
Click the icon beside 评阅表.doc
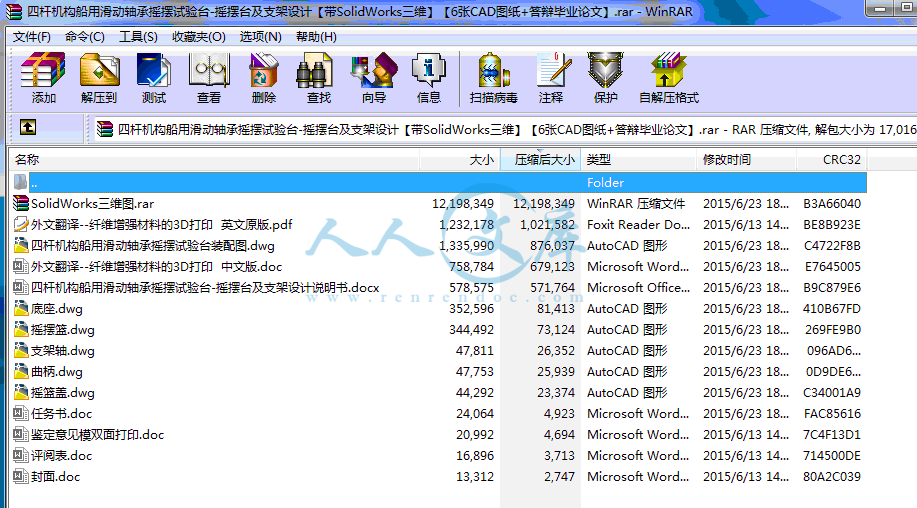coord(20,456)
